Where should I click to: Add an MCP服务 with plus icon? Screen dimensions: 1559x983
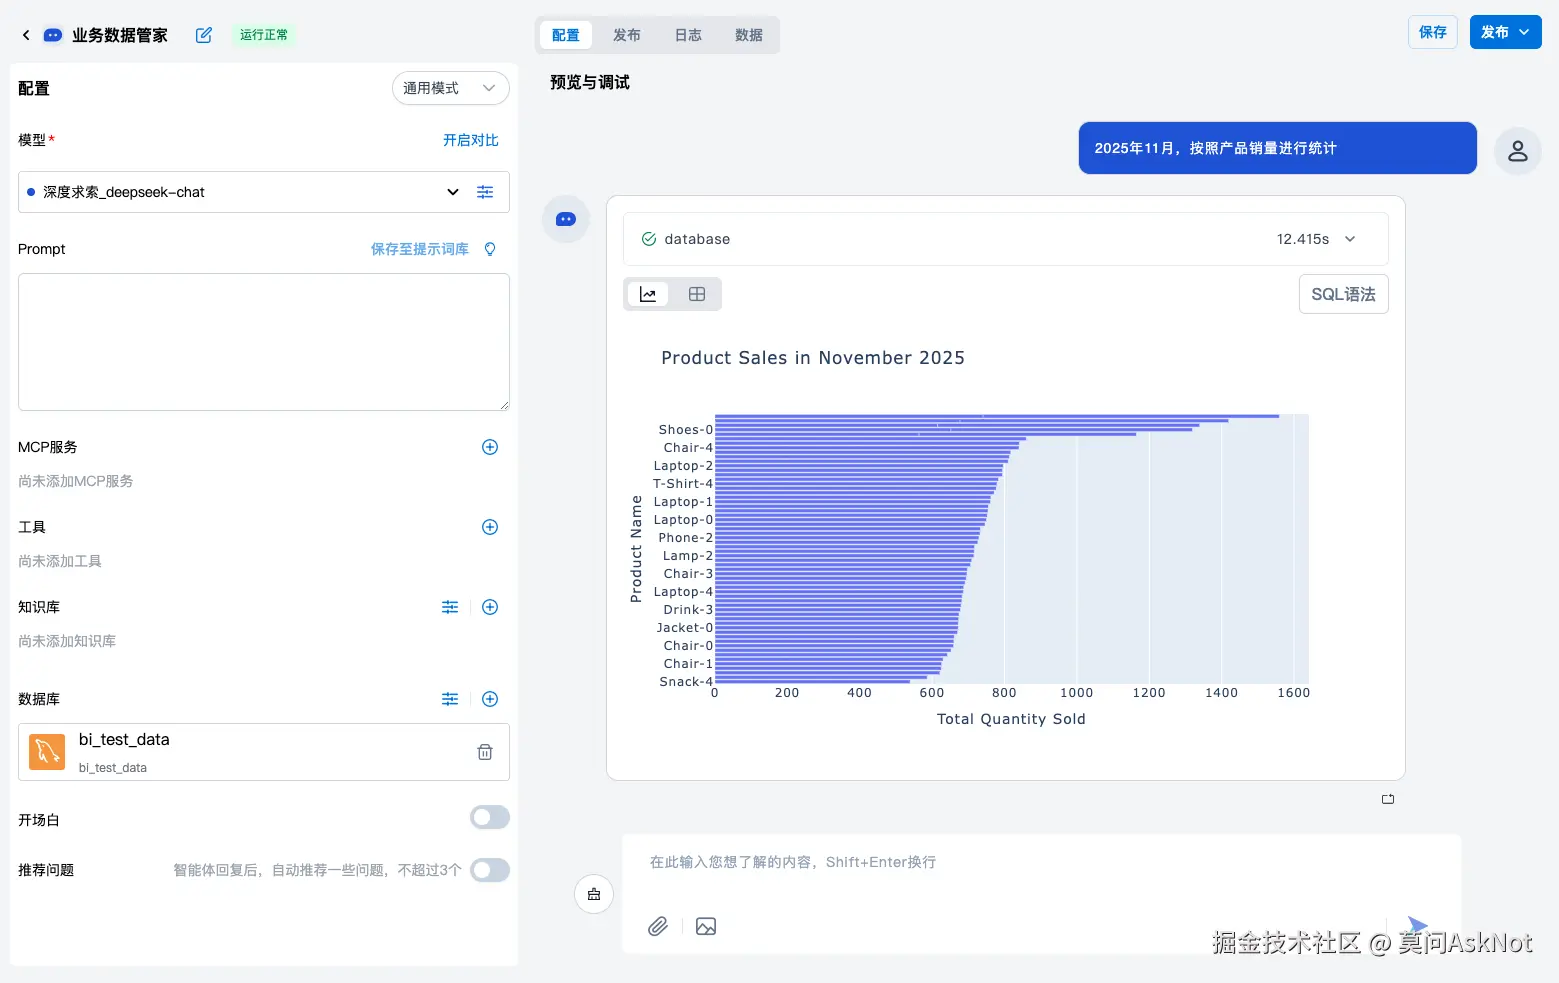pos(490,447)
